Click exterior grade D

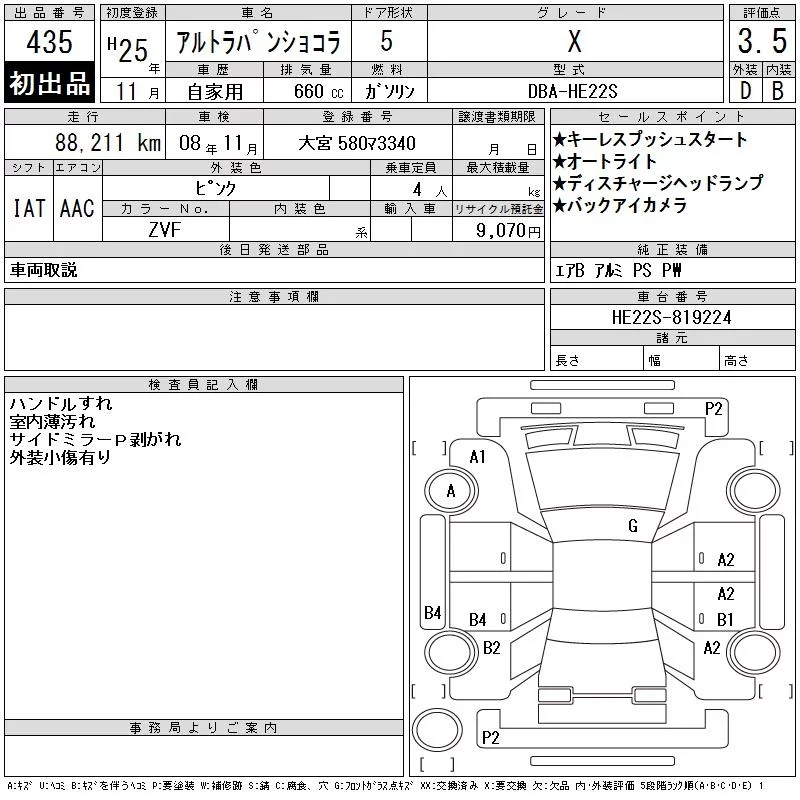tap(745, 91)
